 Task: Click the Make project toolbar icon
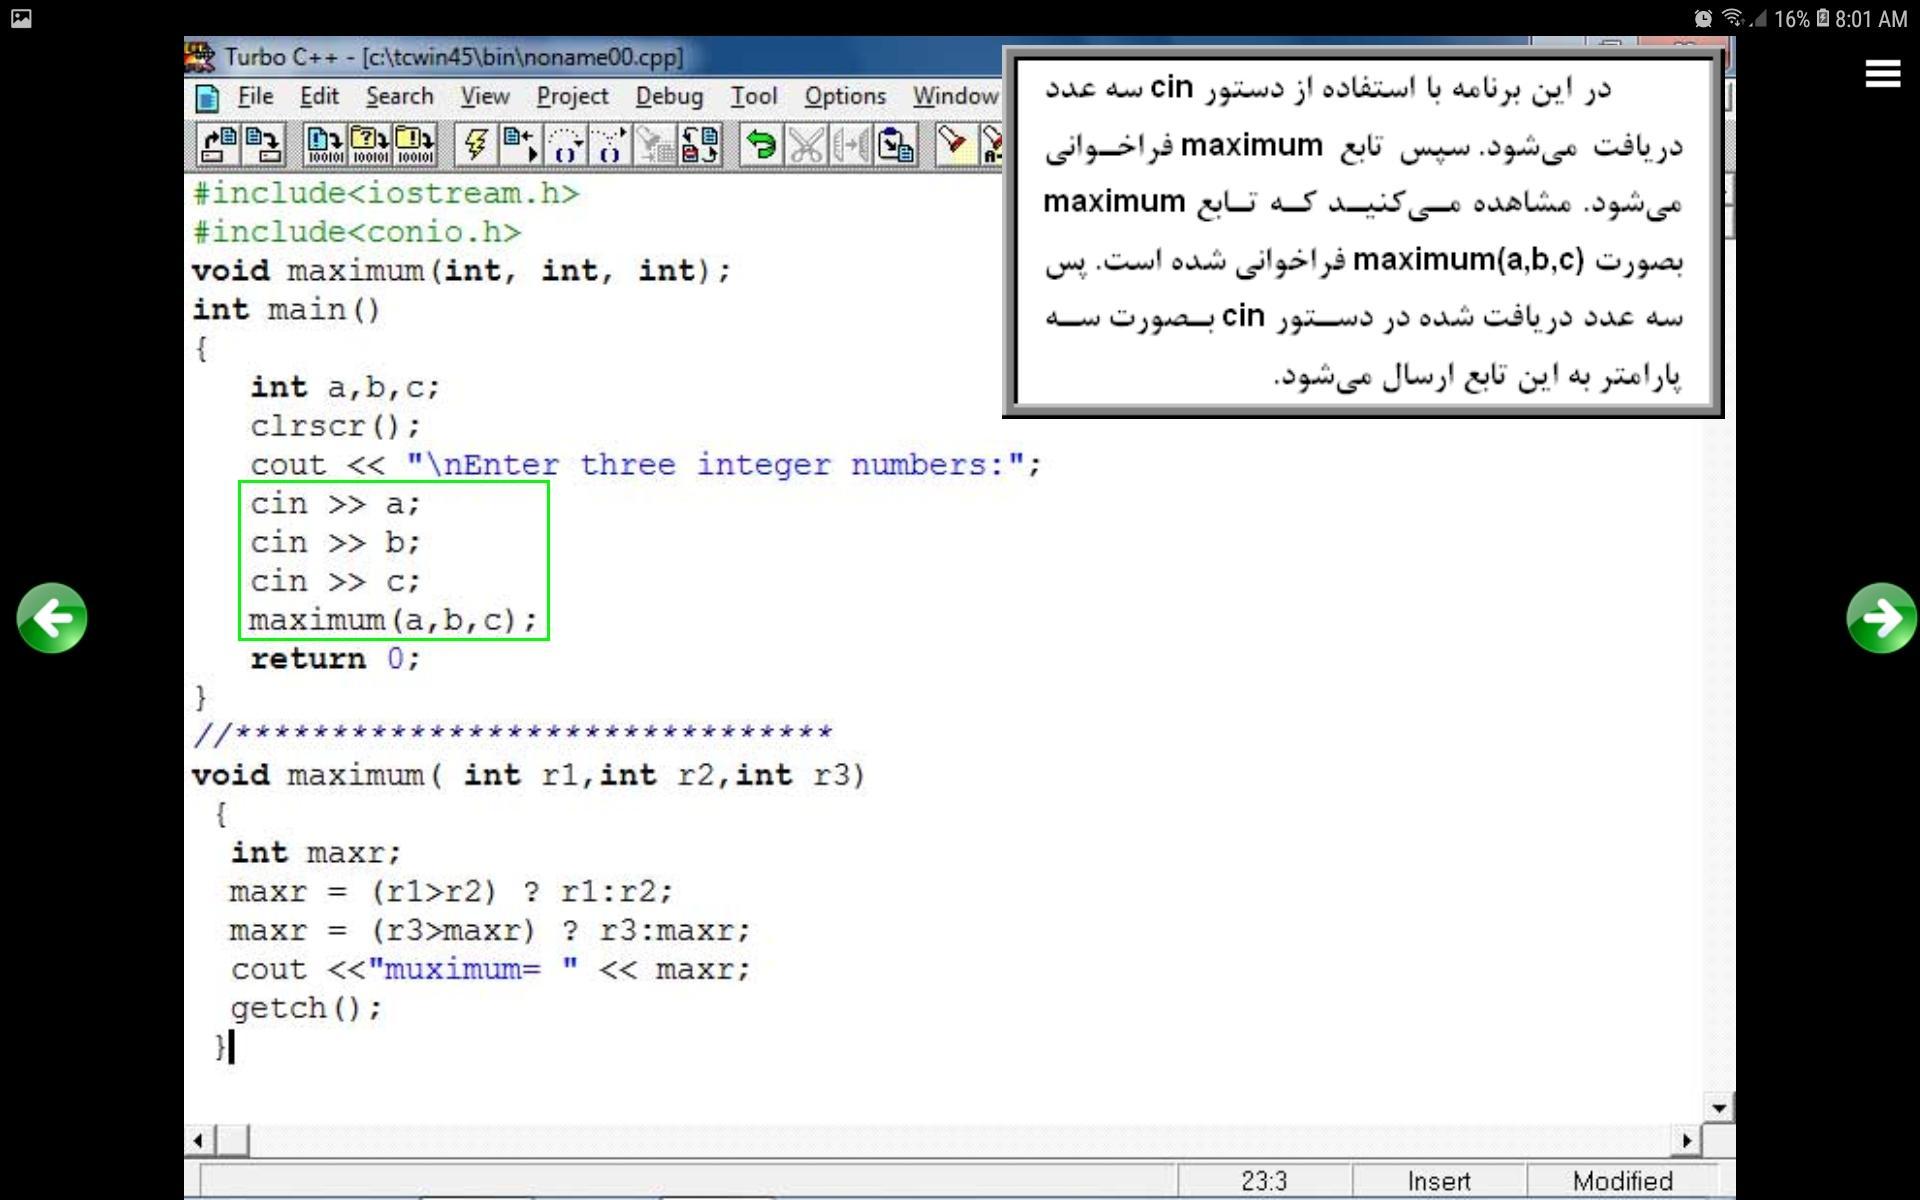pos(369,145)
